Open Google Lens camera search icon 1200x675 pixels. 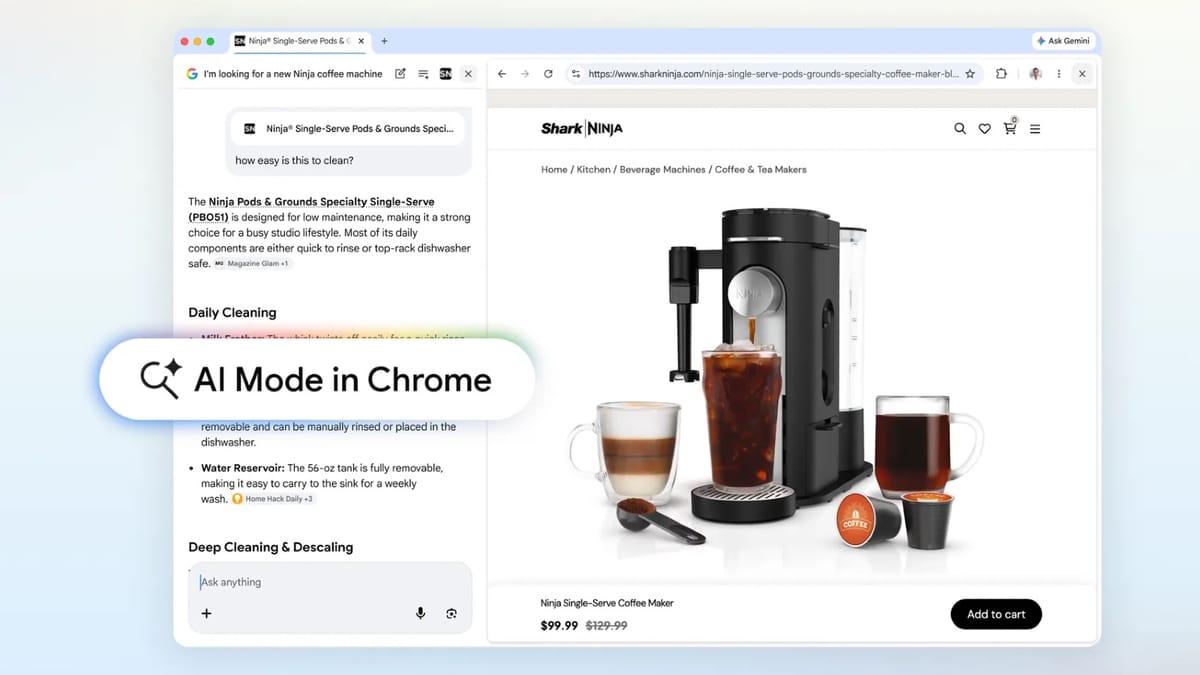tap(451, 613)
